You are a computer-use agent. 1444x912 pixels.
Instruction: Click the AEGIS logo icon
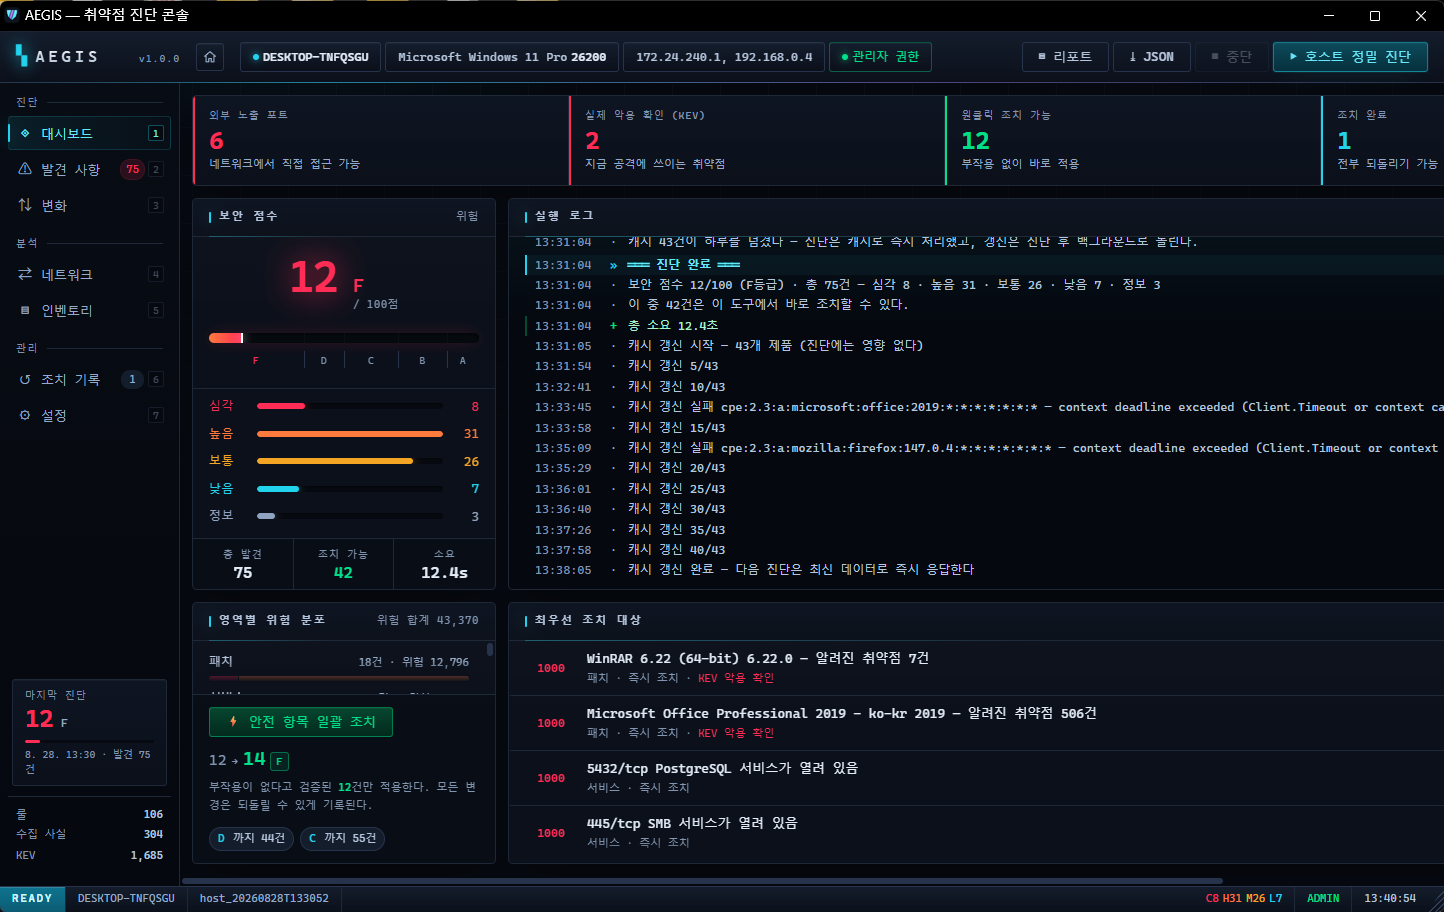click(21, 56)
